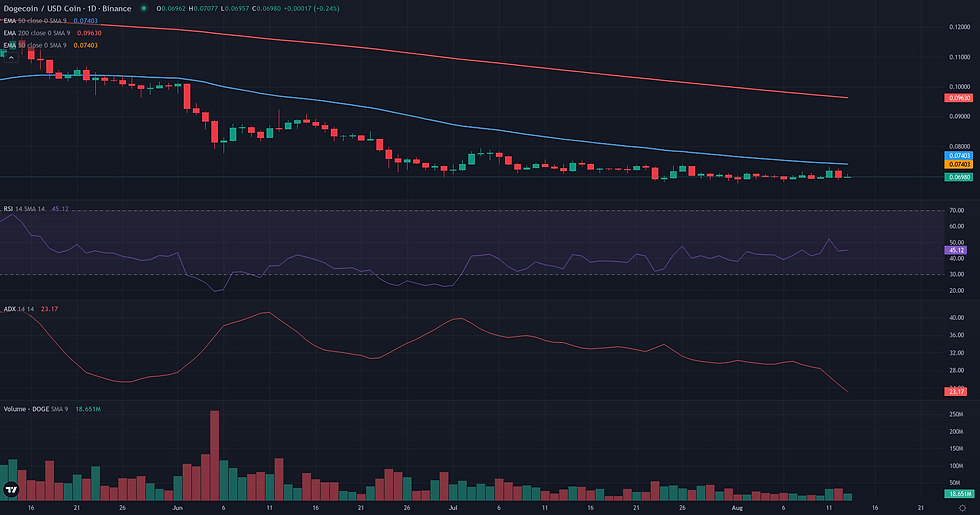The height and width of the screenshot is (515, 980).
Task: Click the 28.00 ADX axis label
Action: (956, 370)
